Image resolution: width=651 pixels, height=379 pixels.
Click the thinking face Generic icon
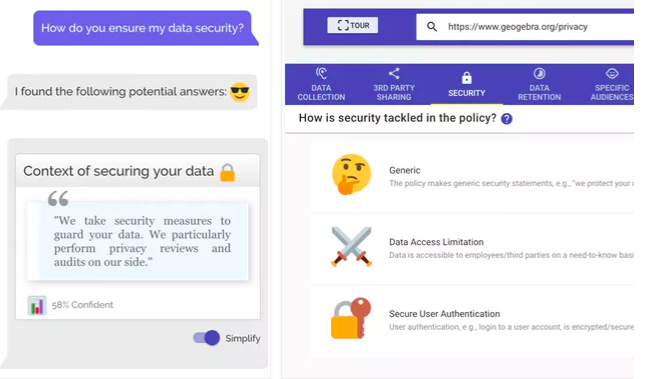point(351,174)
